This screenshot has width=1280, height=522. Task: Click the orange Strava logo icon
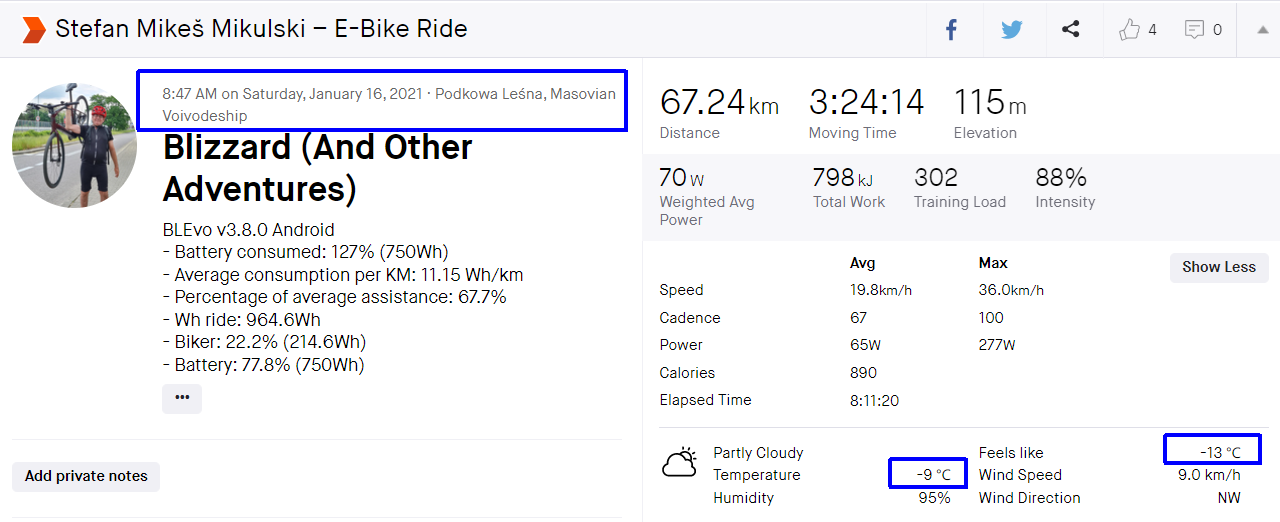34,30
